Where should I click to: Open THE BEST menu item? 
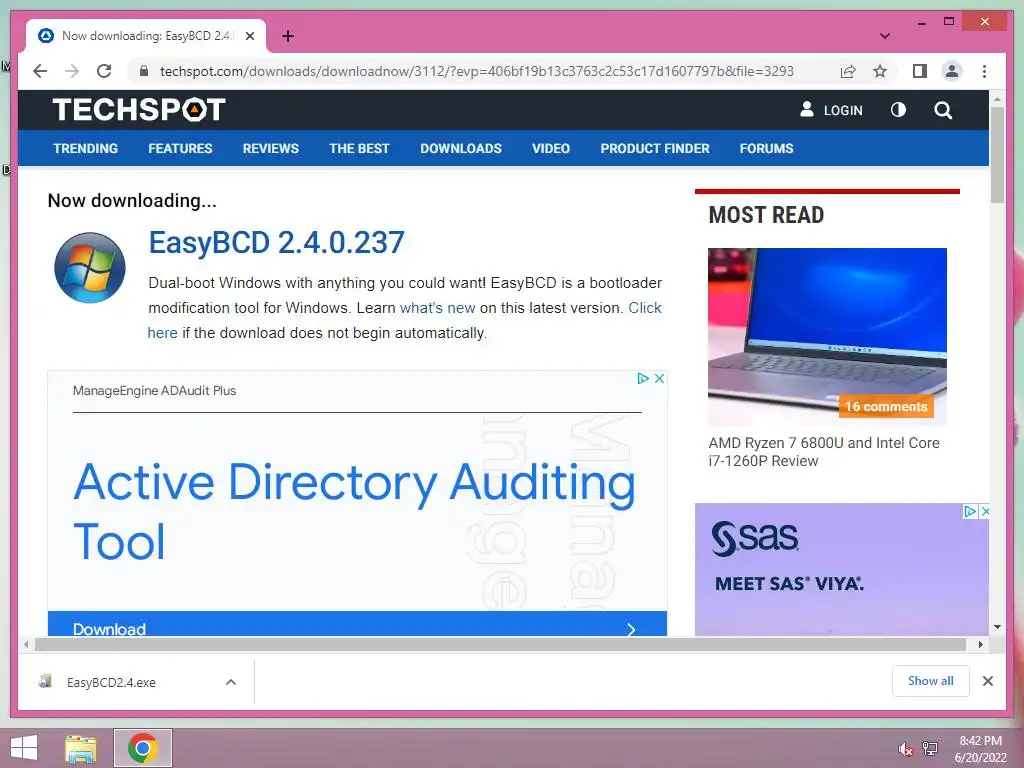359,148
